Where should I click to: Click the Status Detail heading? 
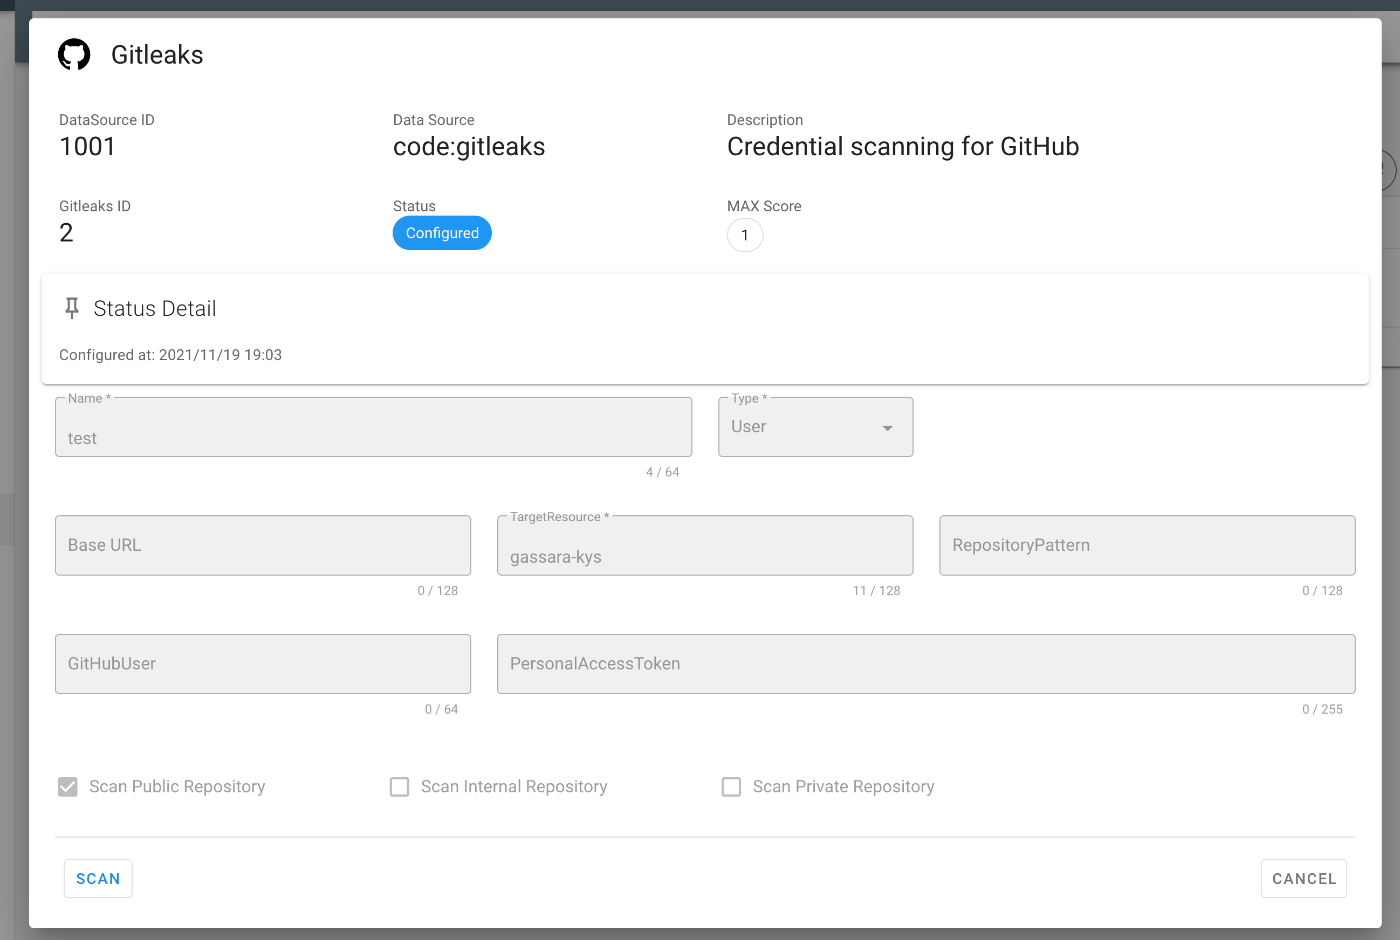155,309
